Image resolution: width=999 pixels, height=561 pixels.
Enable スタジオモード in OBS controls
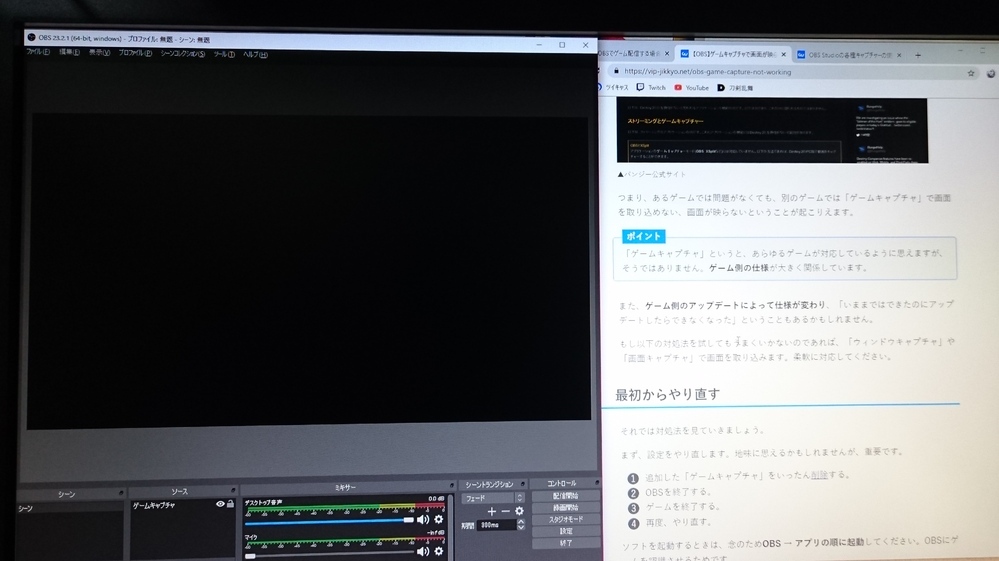(565, 520)
